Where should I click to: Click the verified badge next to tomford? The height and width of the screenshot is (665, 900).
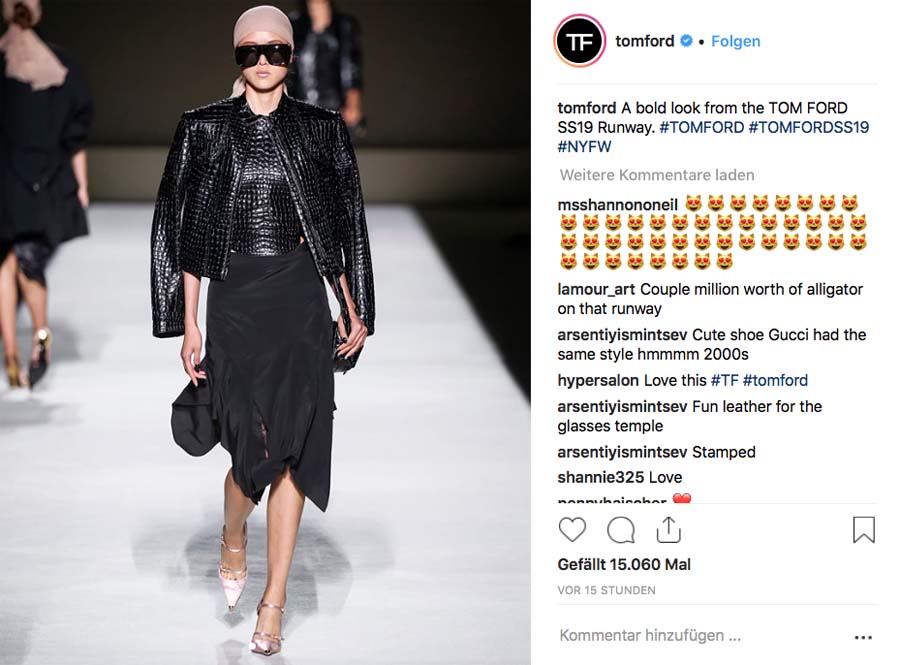pos(686,41)
